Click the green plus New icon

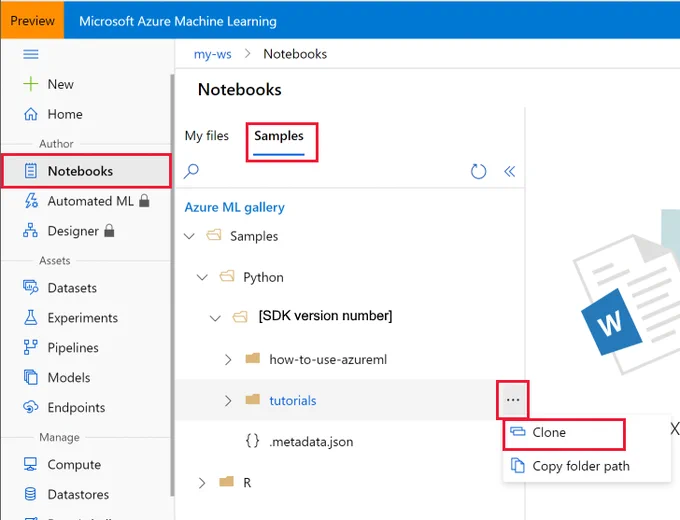[x=31, y=84]
